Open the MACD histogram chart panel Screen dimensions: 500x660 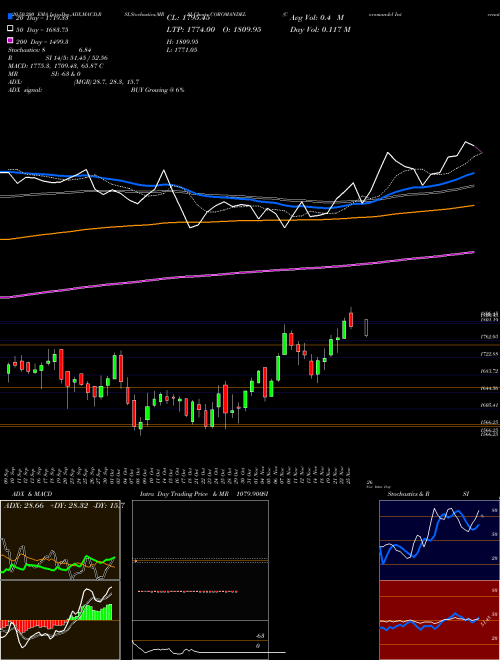tap(60, 620)
